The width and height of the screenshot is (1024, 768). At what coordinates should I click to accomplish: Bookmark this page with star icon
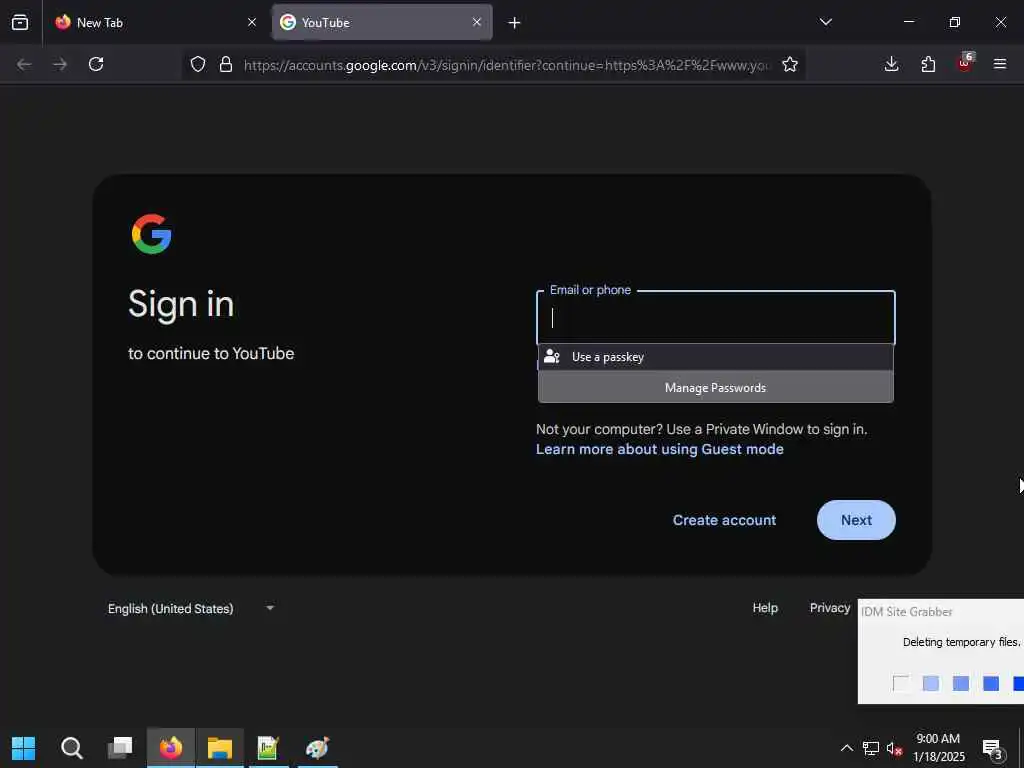coord(790,64)
